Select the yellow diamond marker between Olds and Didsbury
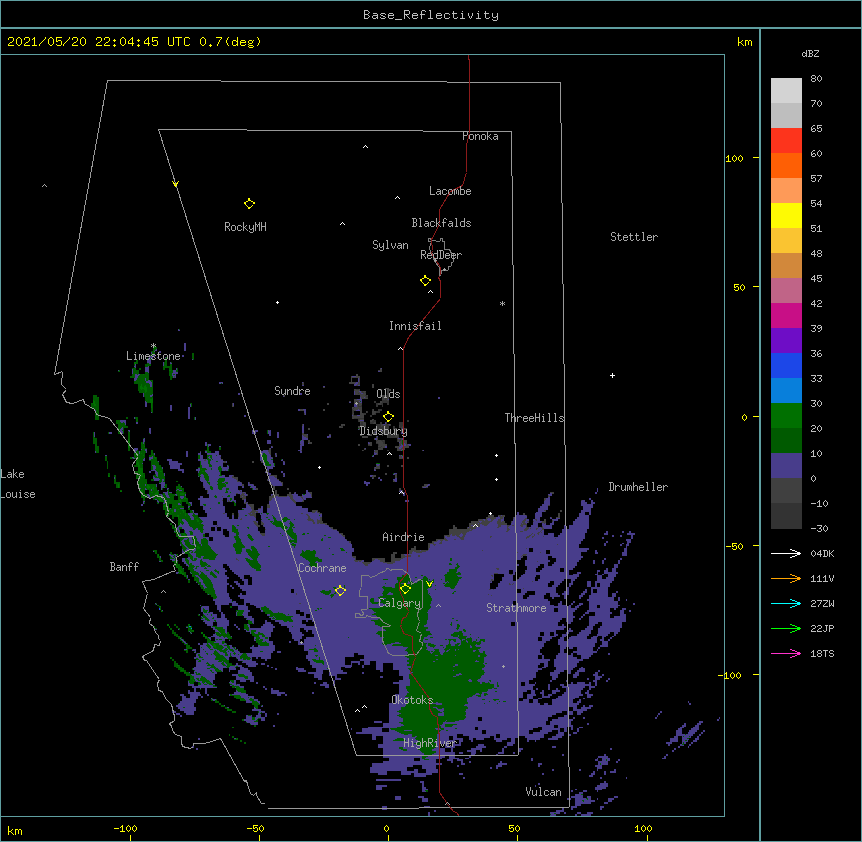The height and width of the screenshot is (842, 862). pos(389,417)
